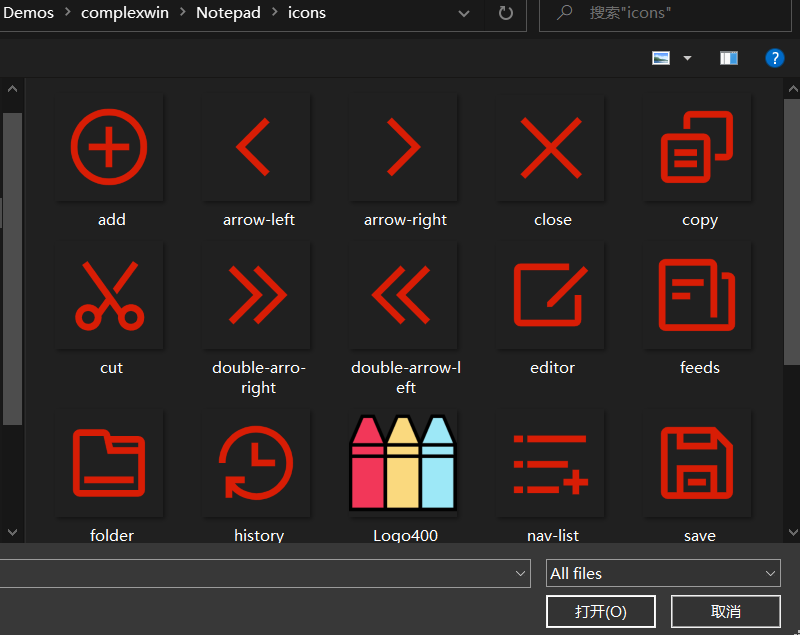
Task: Click the chevron after complexwin in path
Action: coord(182,12)
